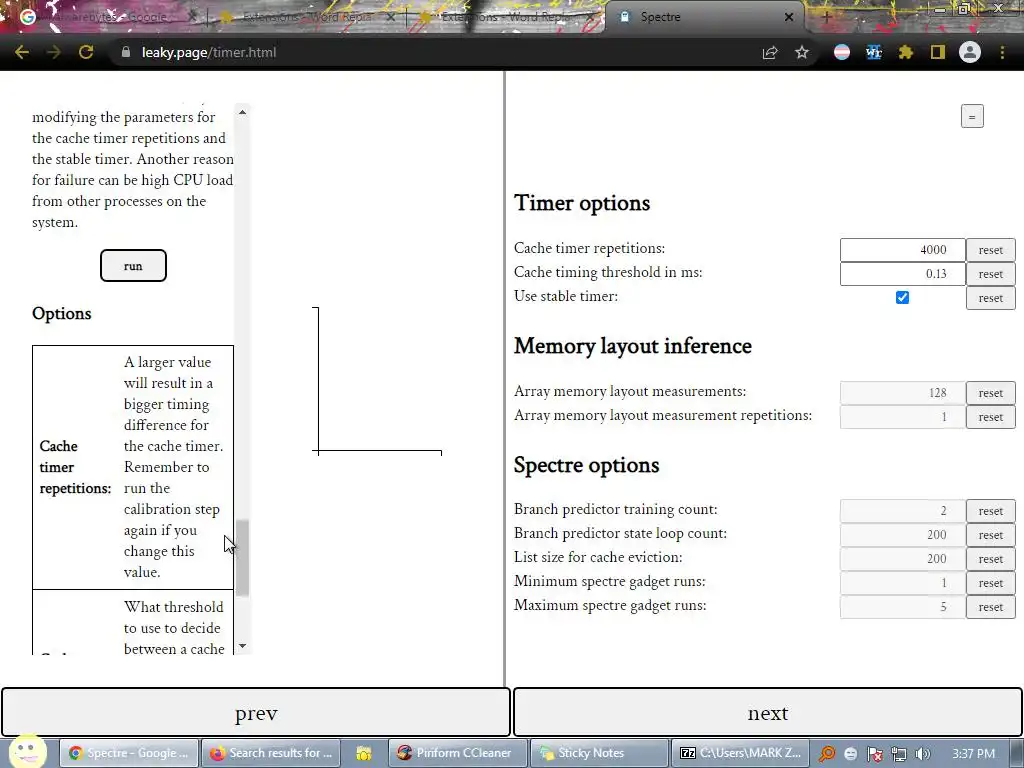The height and width of the screenshot is (768, 1024).
Task: Reset the Use stable timer option
Action: point(991,298)
